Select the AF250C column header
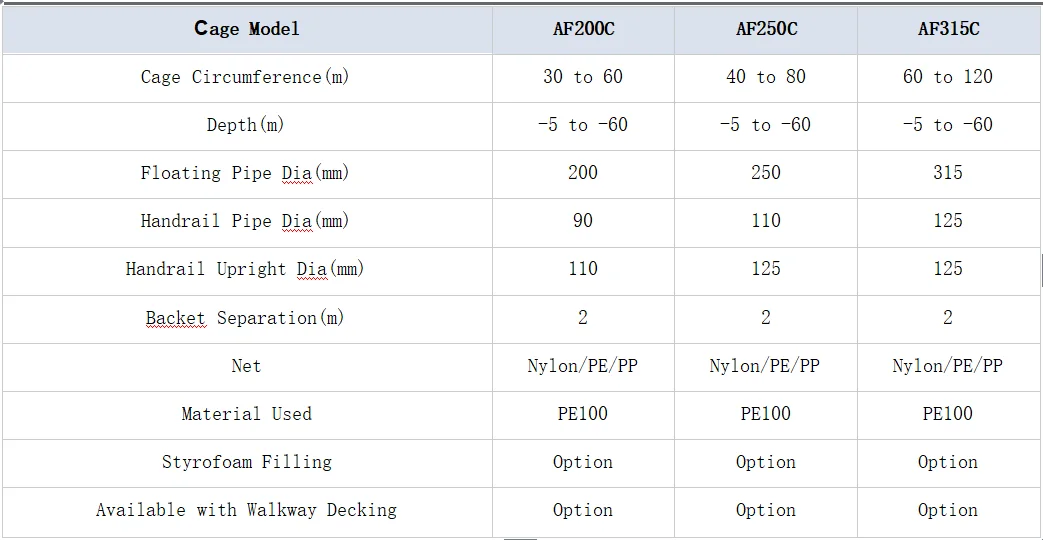 [x=766, y=29]
